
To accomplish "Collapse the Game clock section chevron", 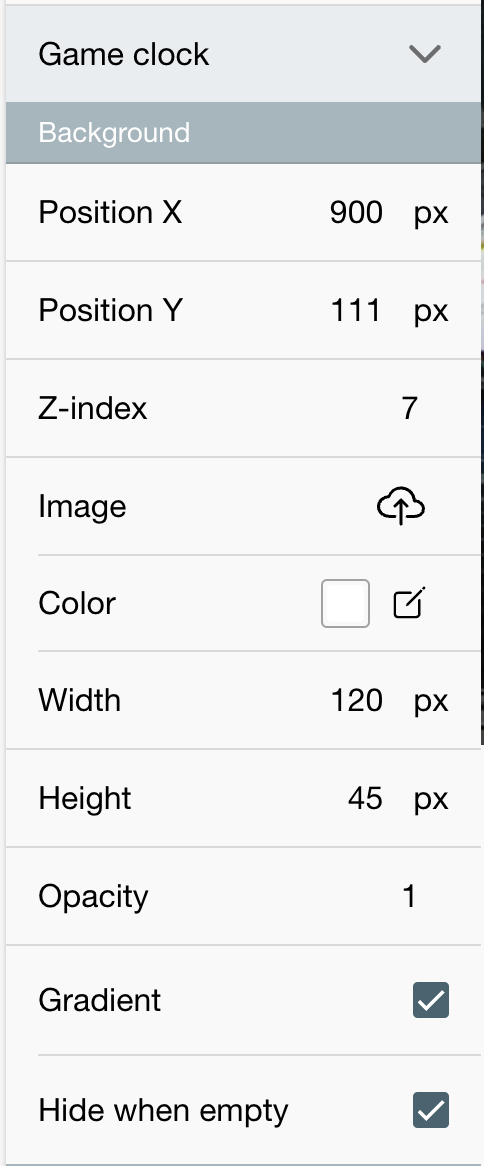I will 425,54.
